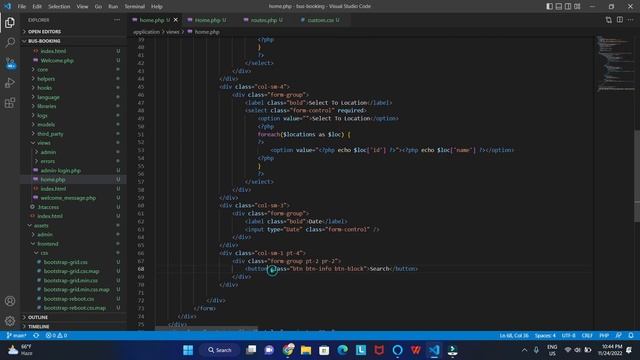Toggle the secondary side bar layout icon
This screenshot has height=360, width=640.
568,7
